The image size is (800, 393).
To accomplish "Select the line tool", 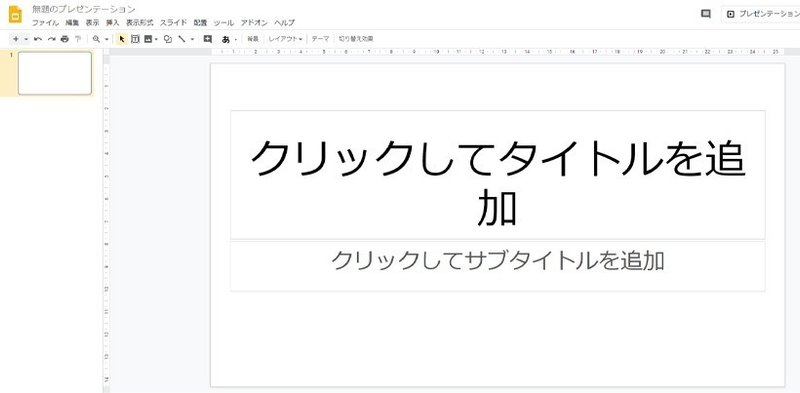I will pyautogui.click(x=182, y=39).
